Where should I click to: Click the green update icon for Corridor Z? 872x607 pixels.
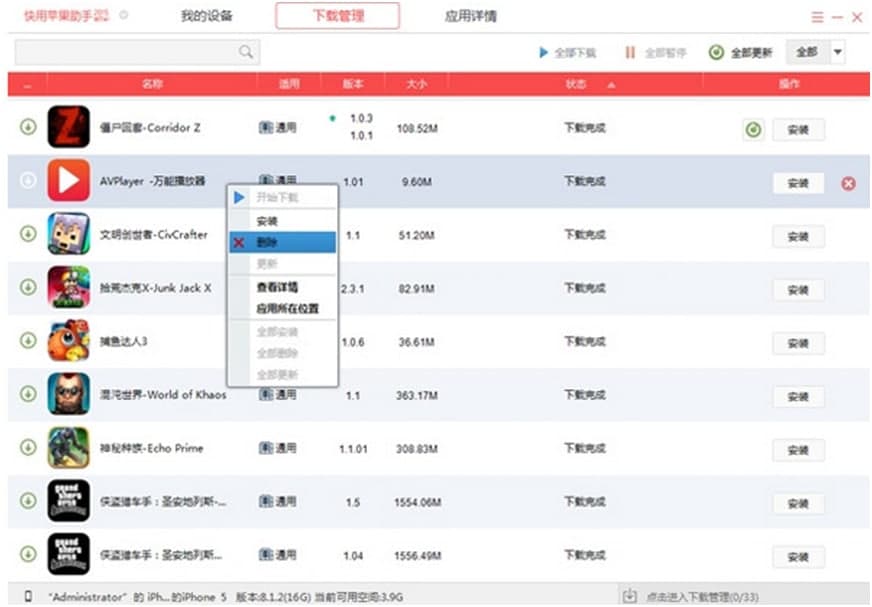click(753, 129)
